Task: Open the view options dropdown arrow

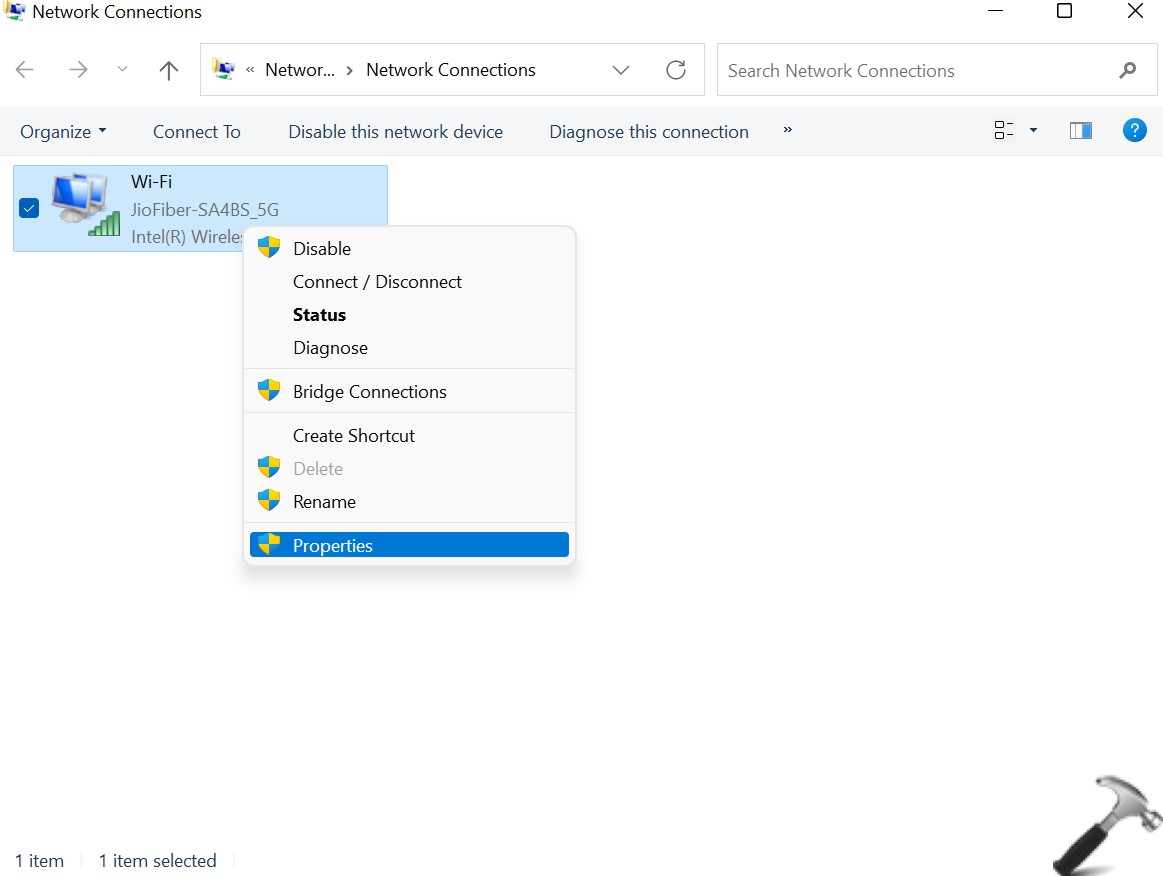Action: (x=1033, y=131)
